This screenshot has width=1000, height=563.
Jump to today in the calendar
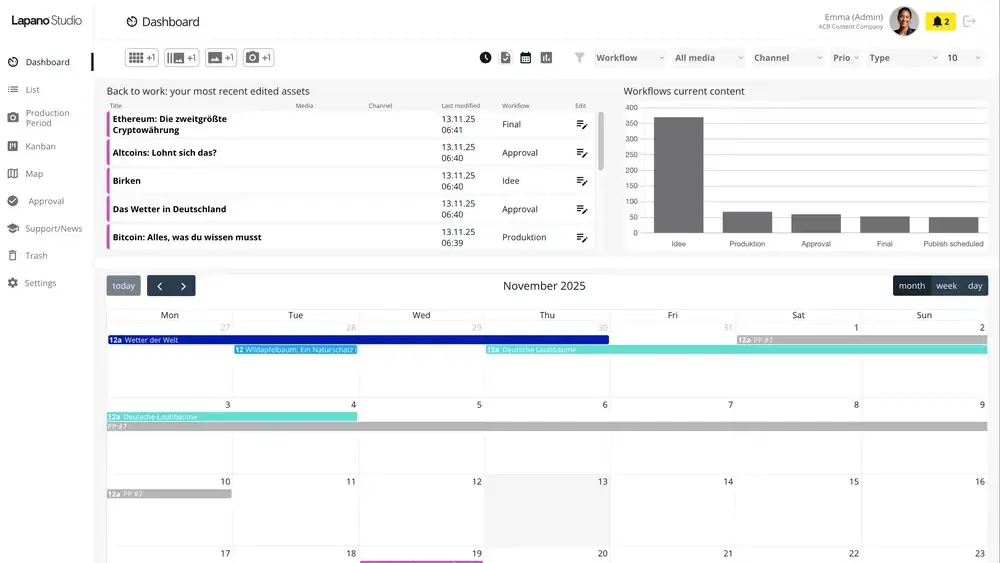pos(124,286)
